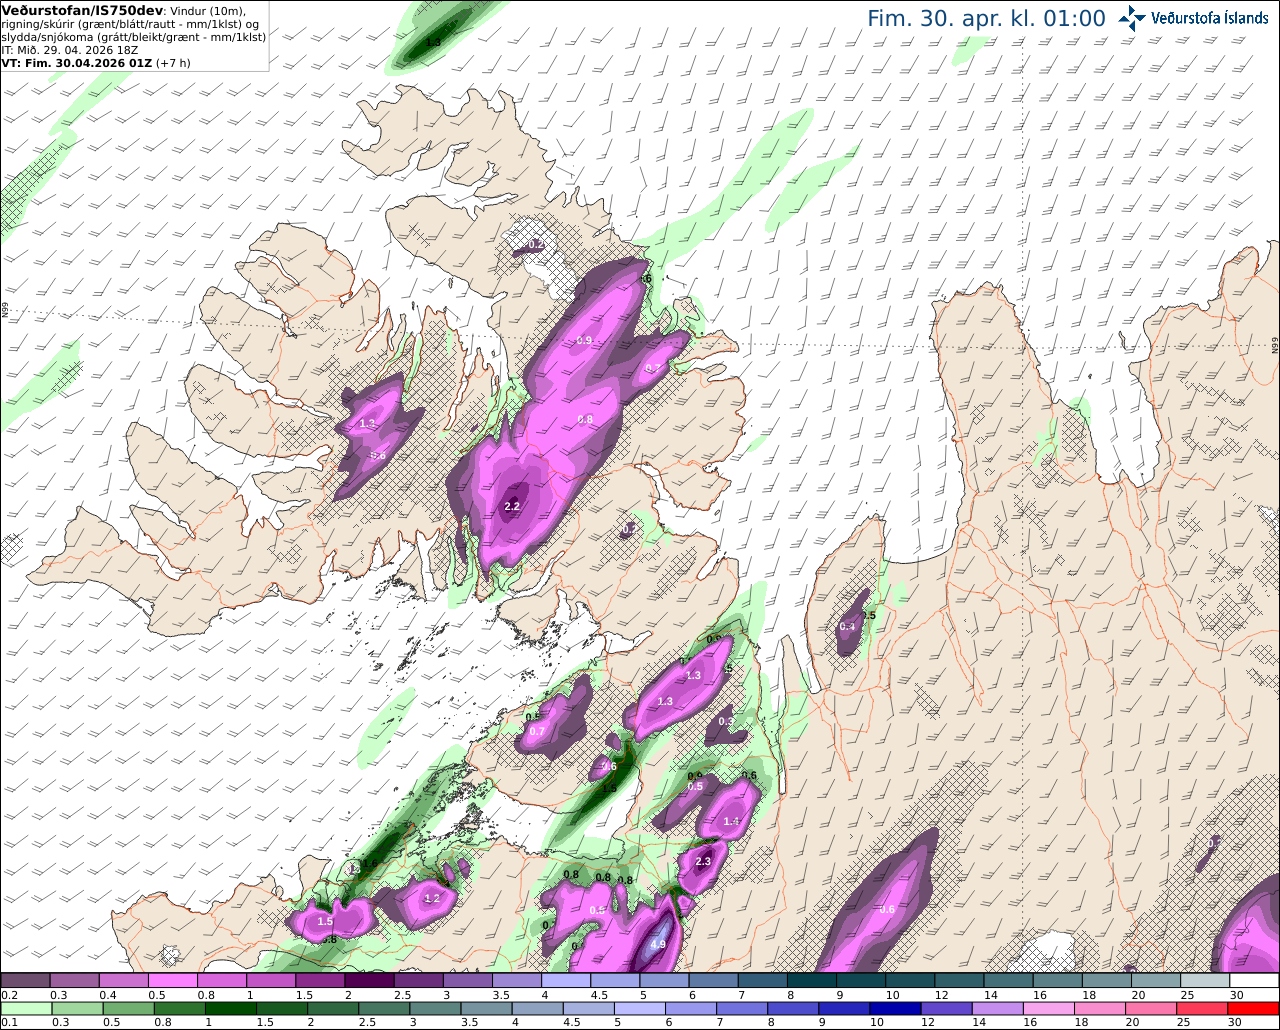Click the N99 marker on left edge

pos(5,311)
